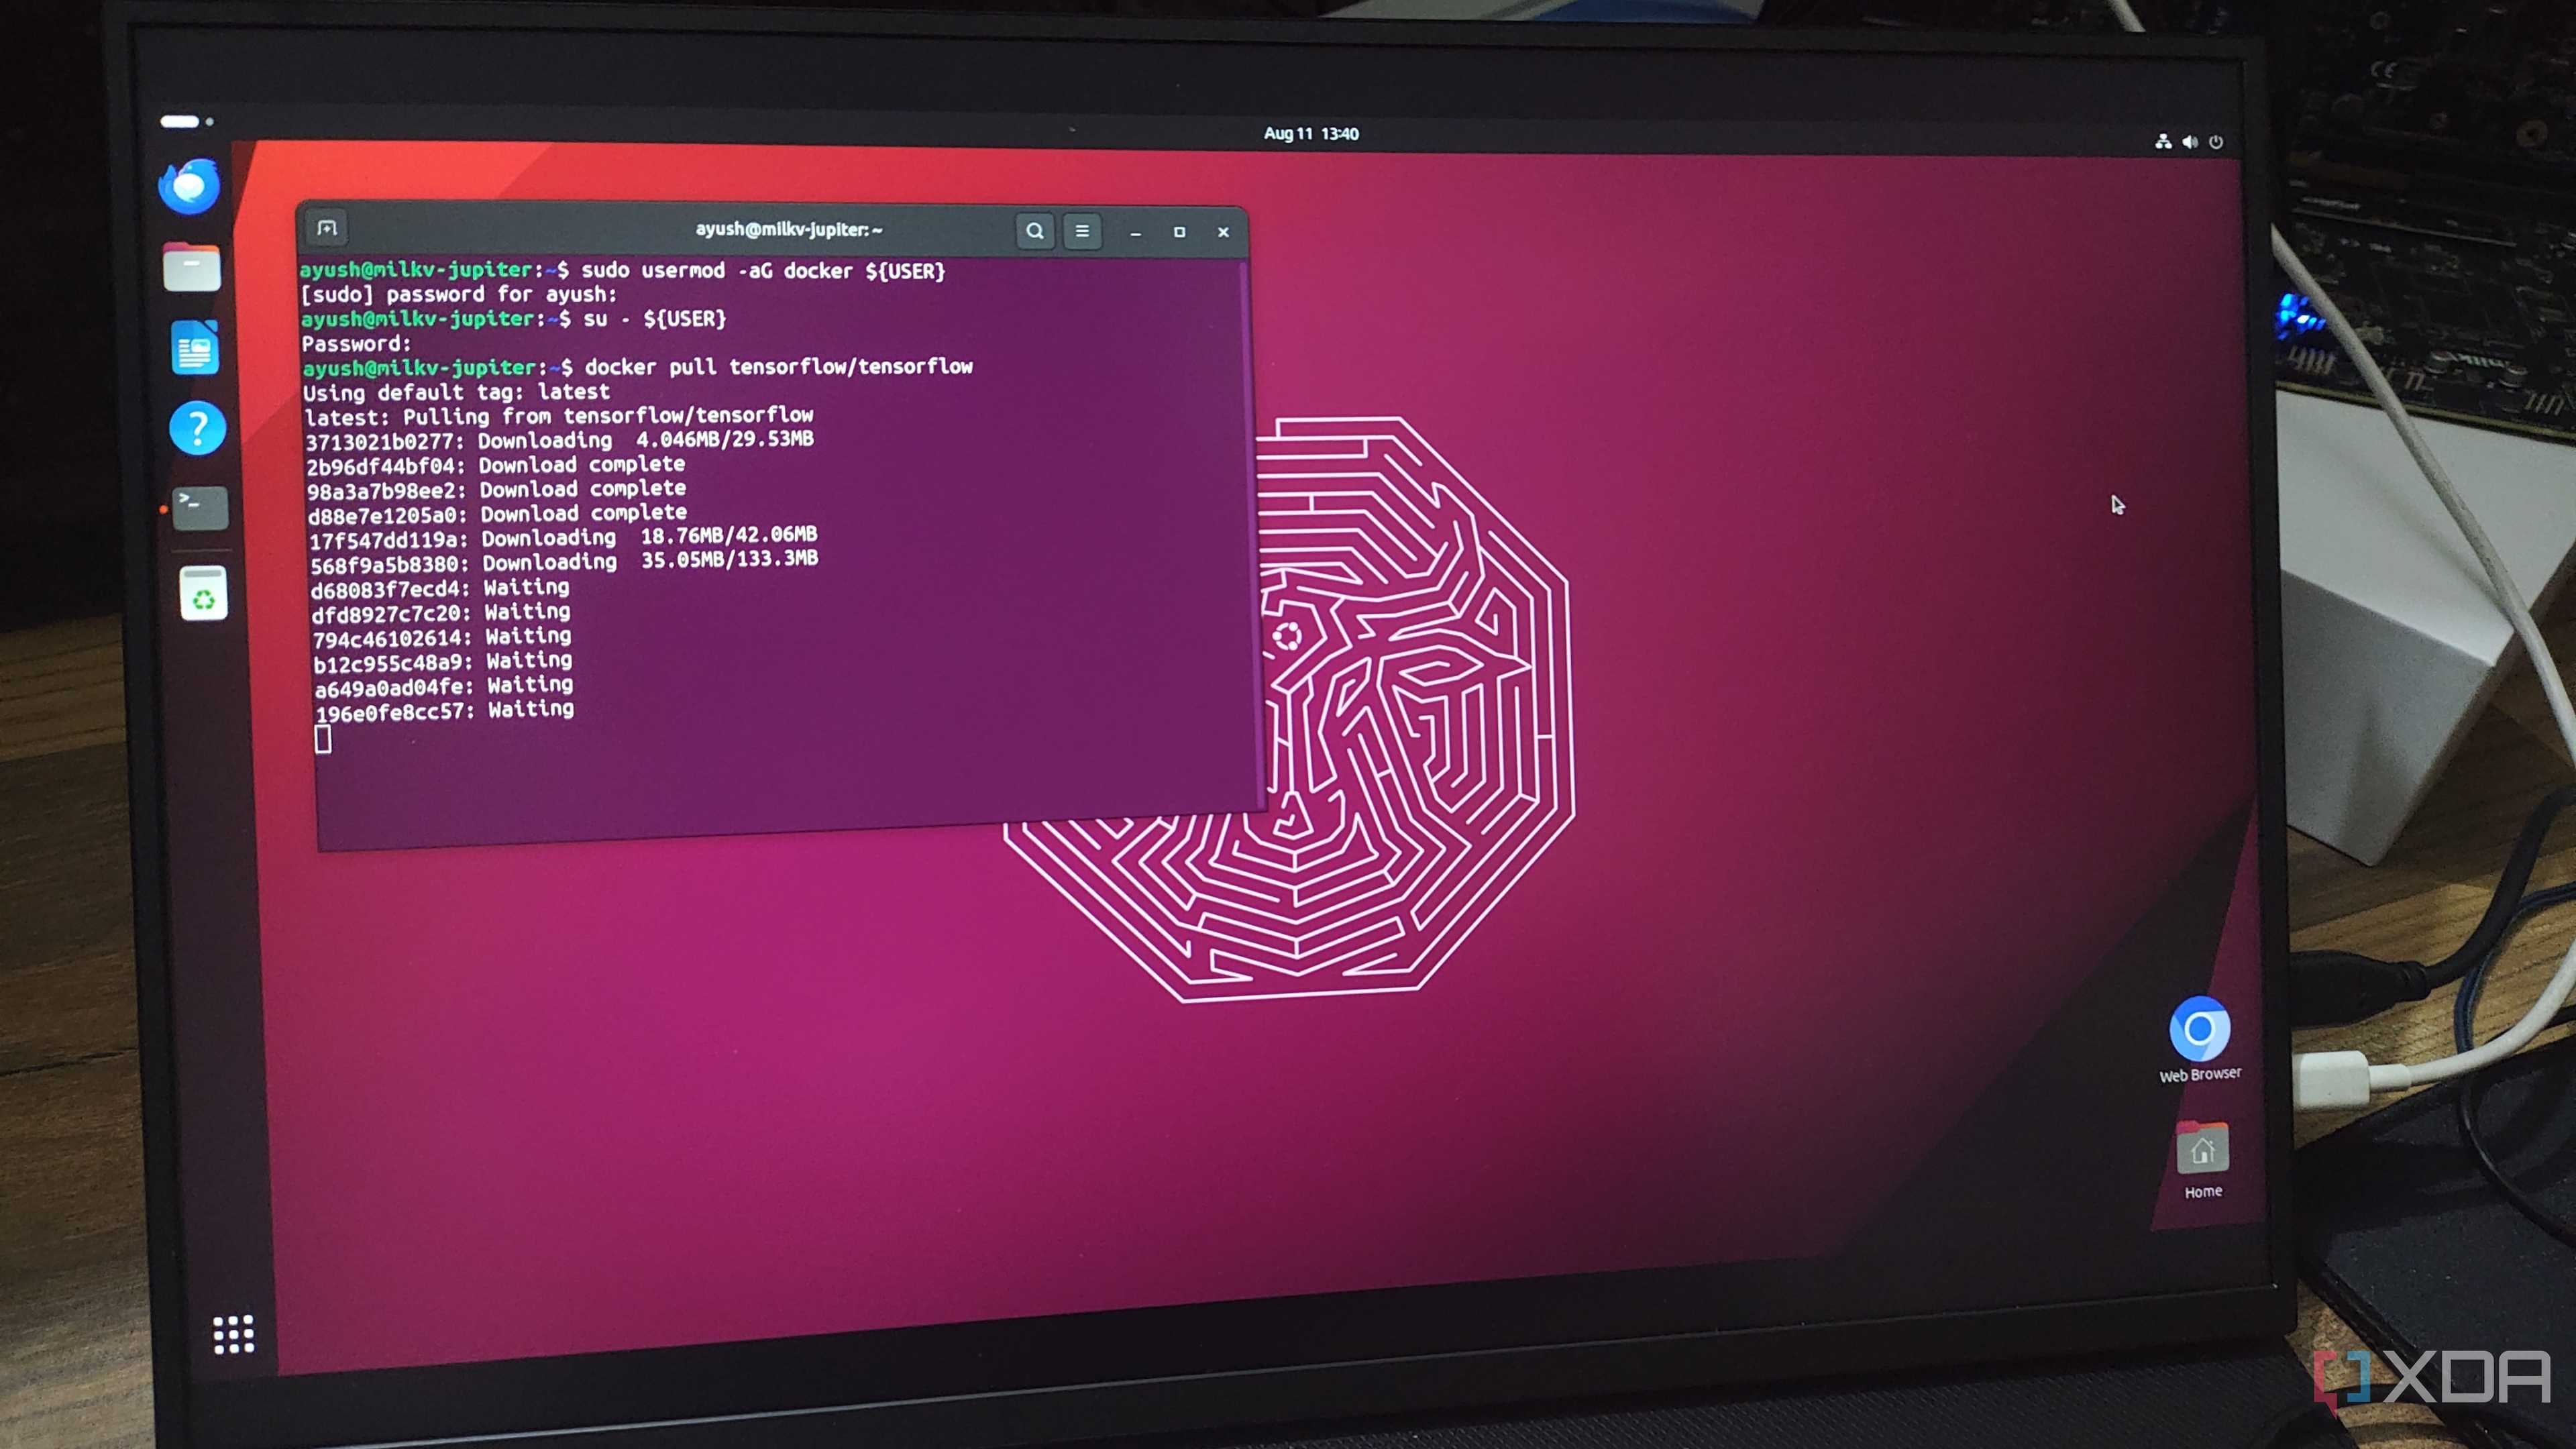Expand system menu via the power icon
Image resolution: width=2576 pixels, height=1449 pixels.
point(2216,142)
